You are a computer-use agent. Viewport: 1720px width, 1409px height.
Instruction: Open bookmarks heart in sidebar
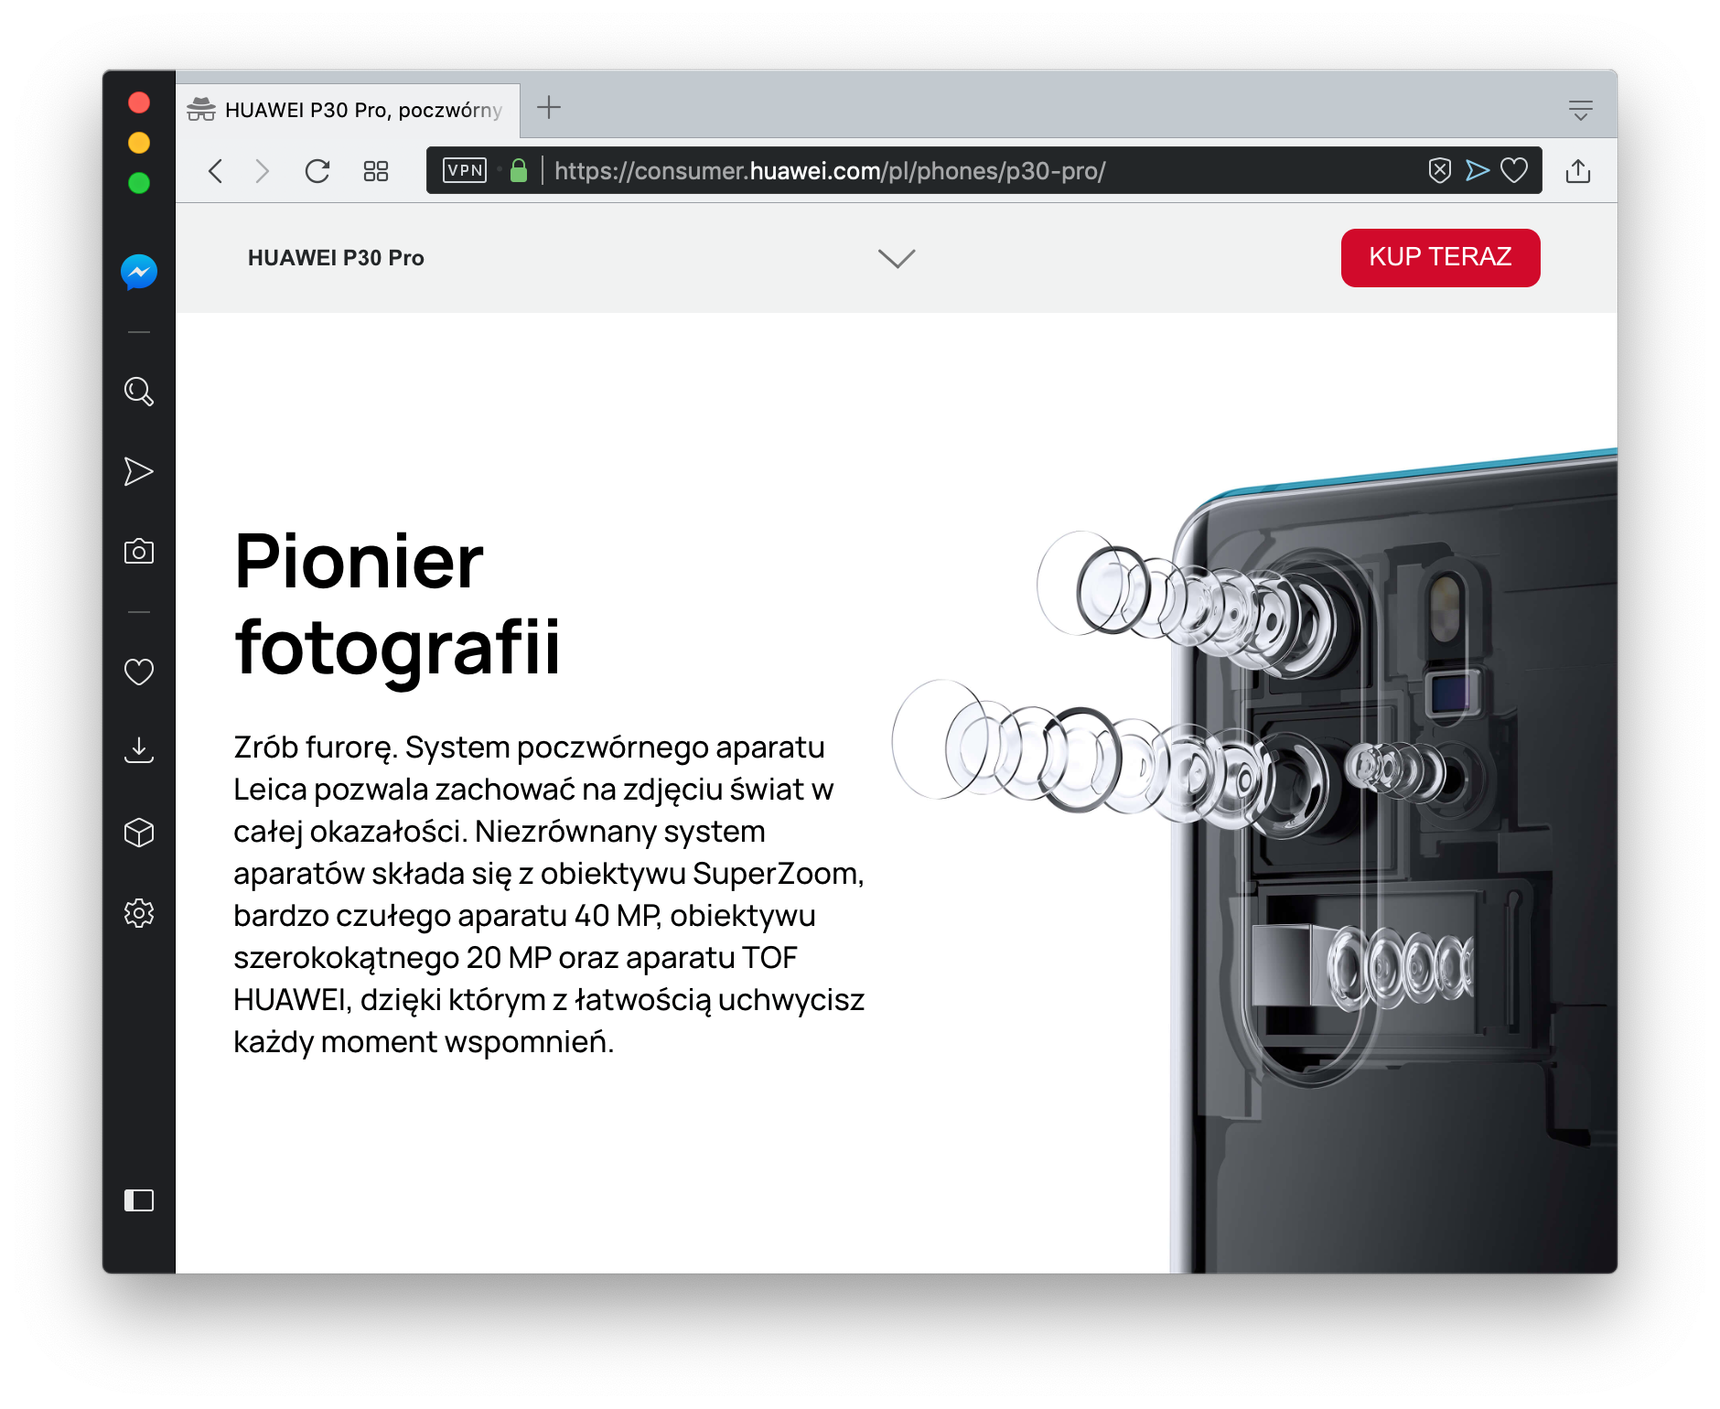[139, 672]
